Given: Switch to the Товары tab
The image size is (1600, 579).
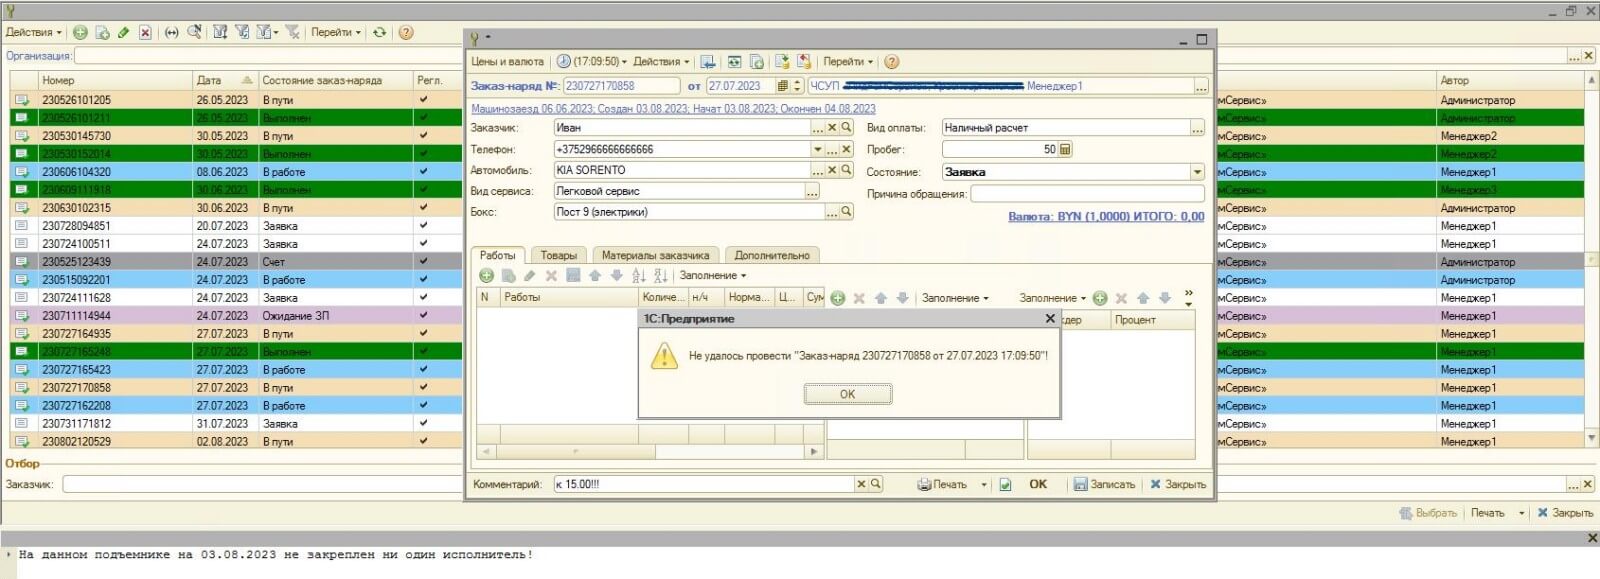Looking at the screenshot, I should pos(559,255).
